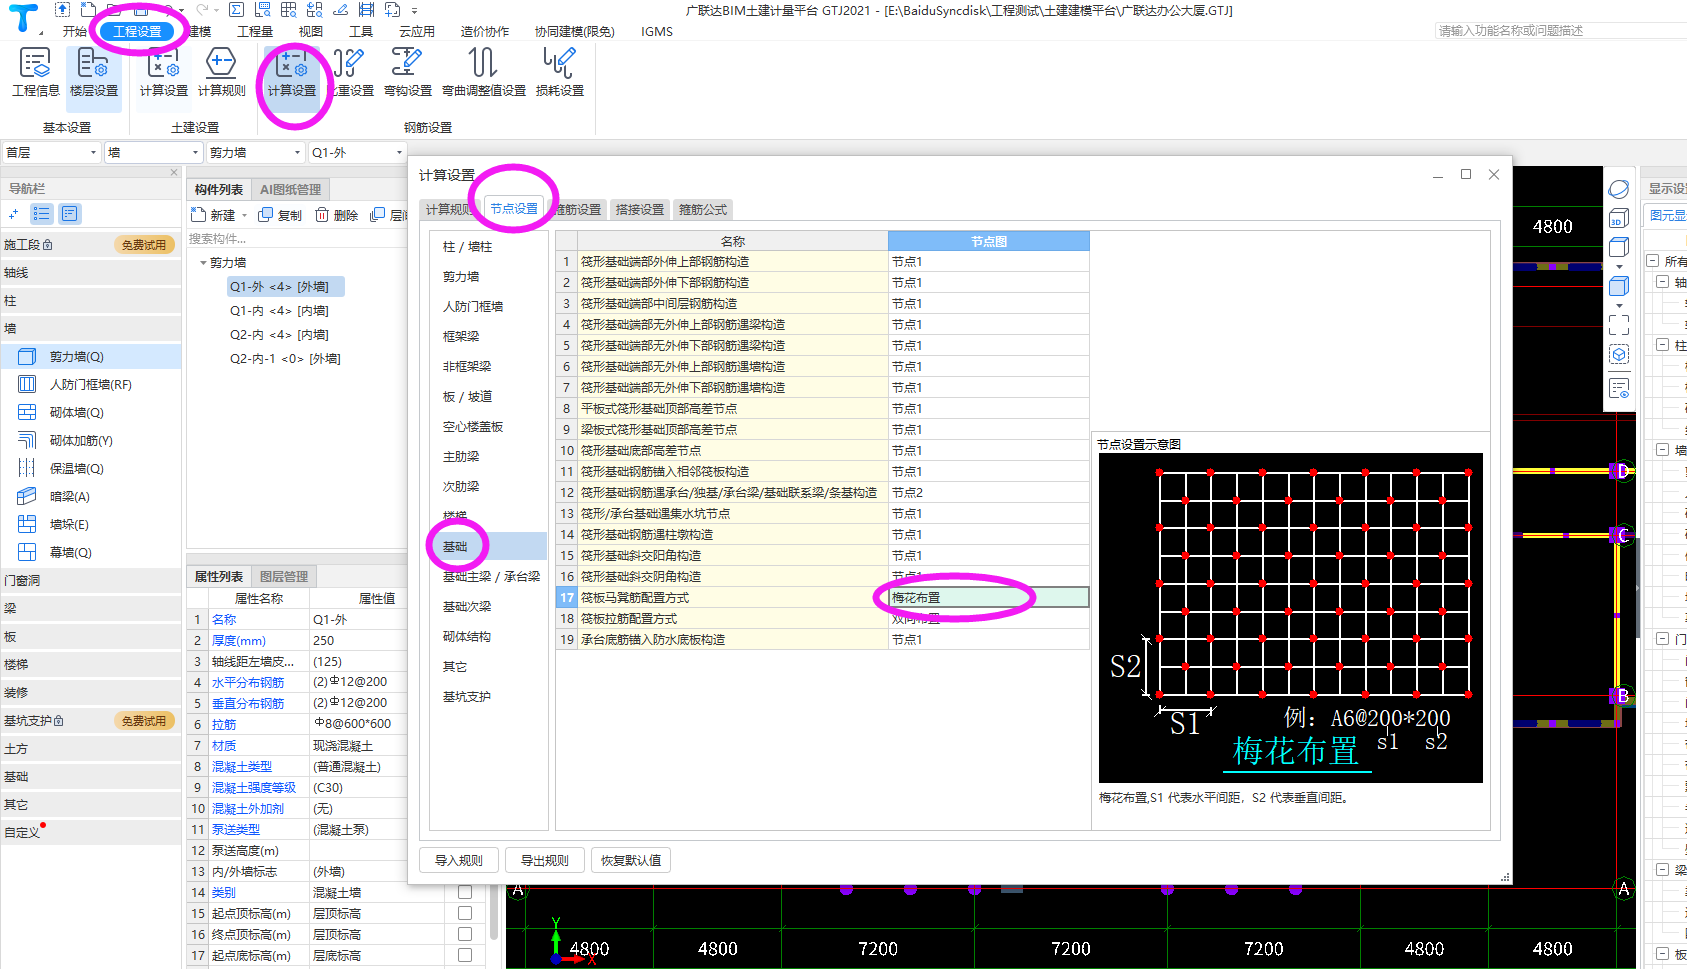Click the pencil edit icon in quick access toolbar
Image resolution: width=1687 pixels, height=969 pixels.
340,10
